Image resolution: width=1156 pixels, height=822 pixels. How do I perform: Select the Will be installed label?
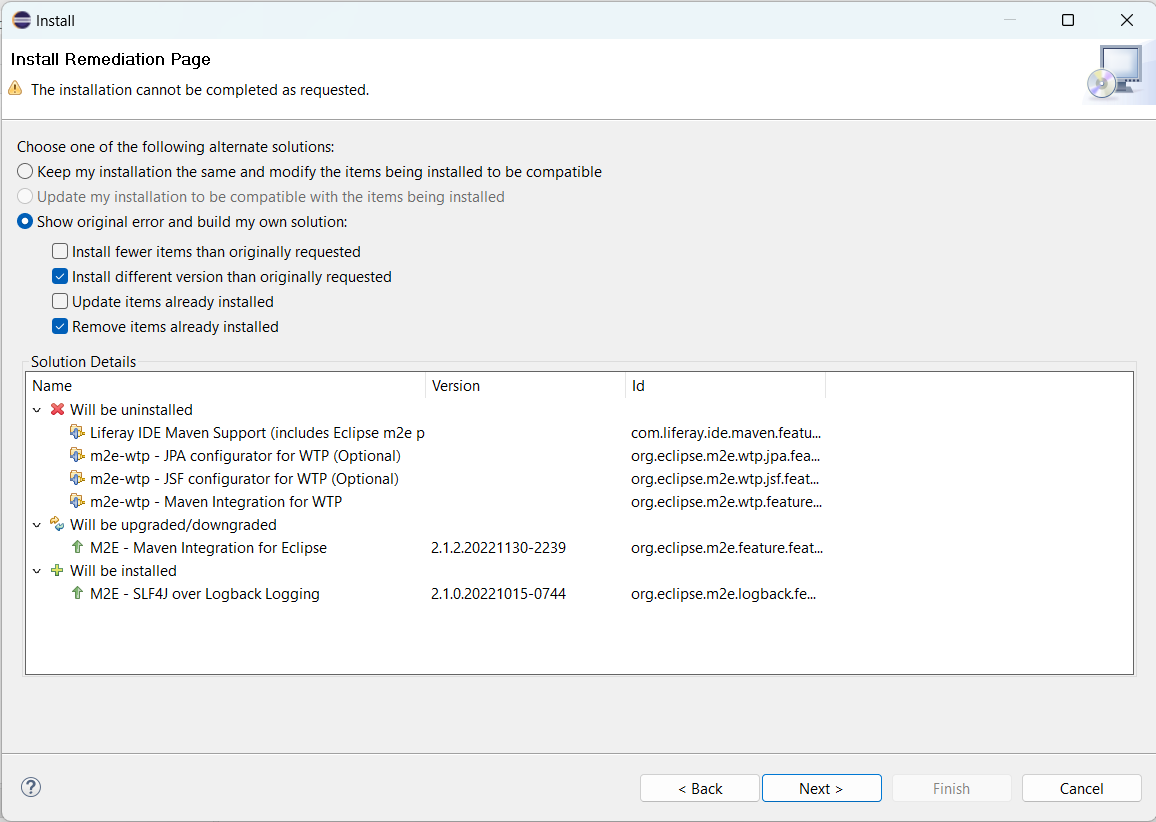tap(123, 571)
